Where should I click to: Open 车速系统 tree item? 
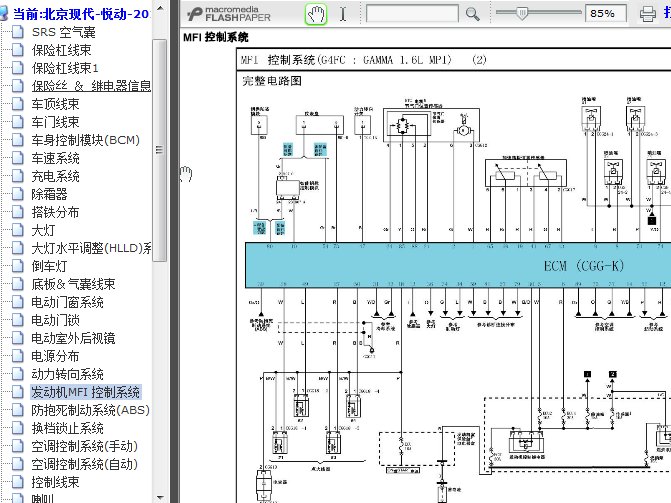(55, 158)
